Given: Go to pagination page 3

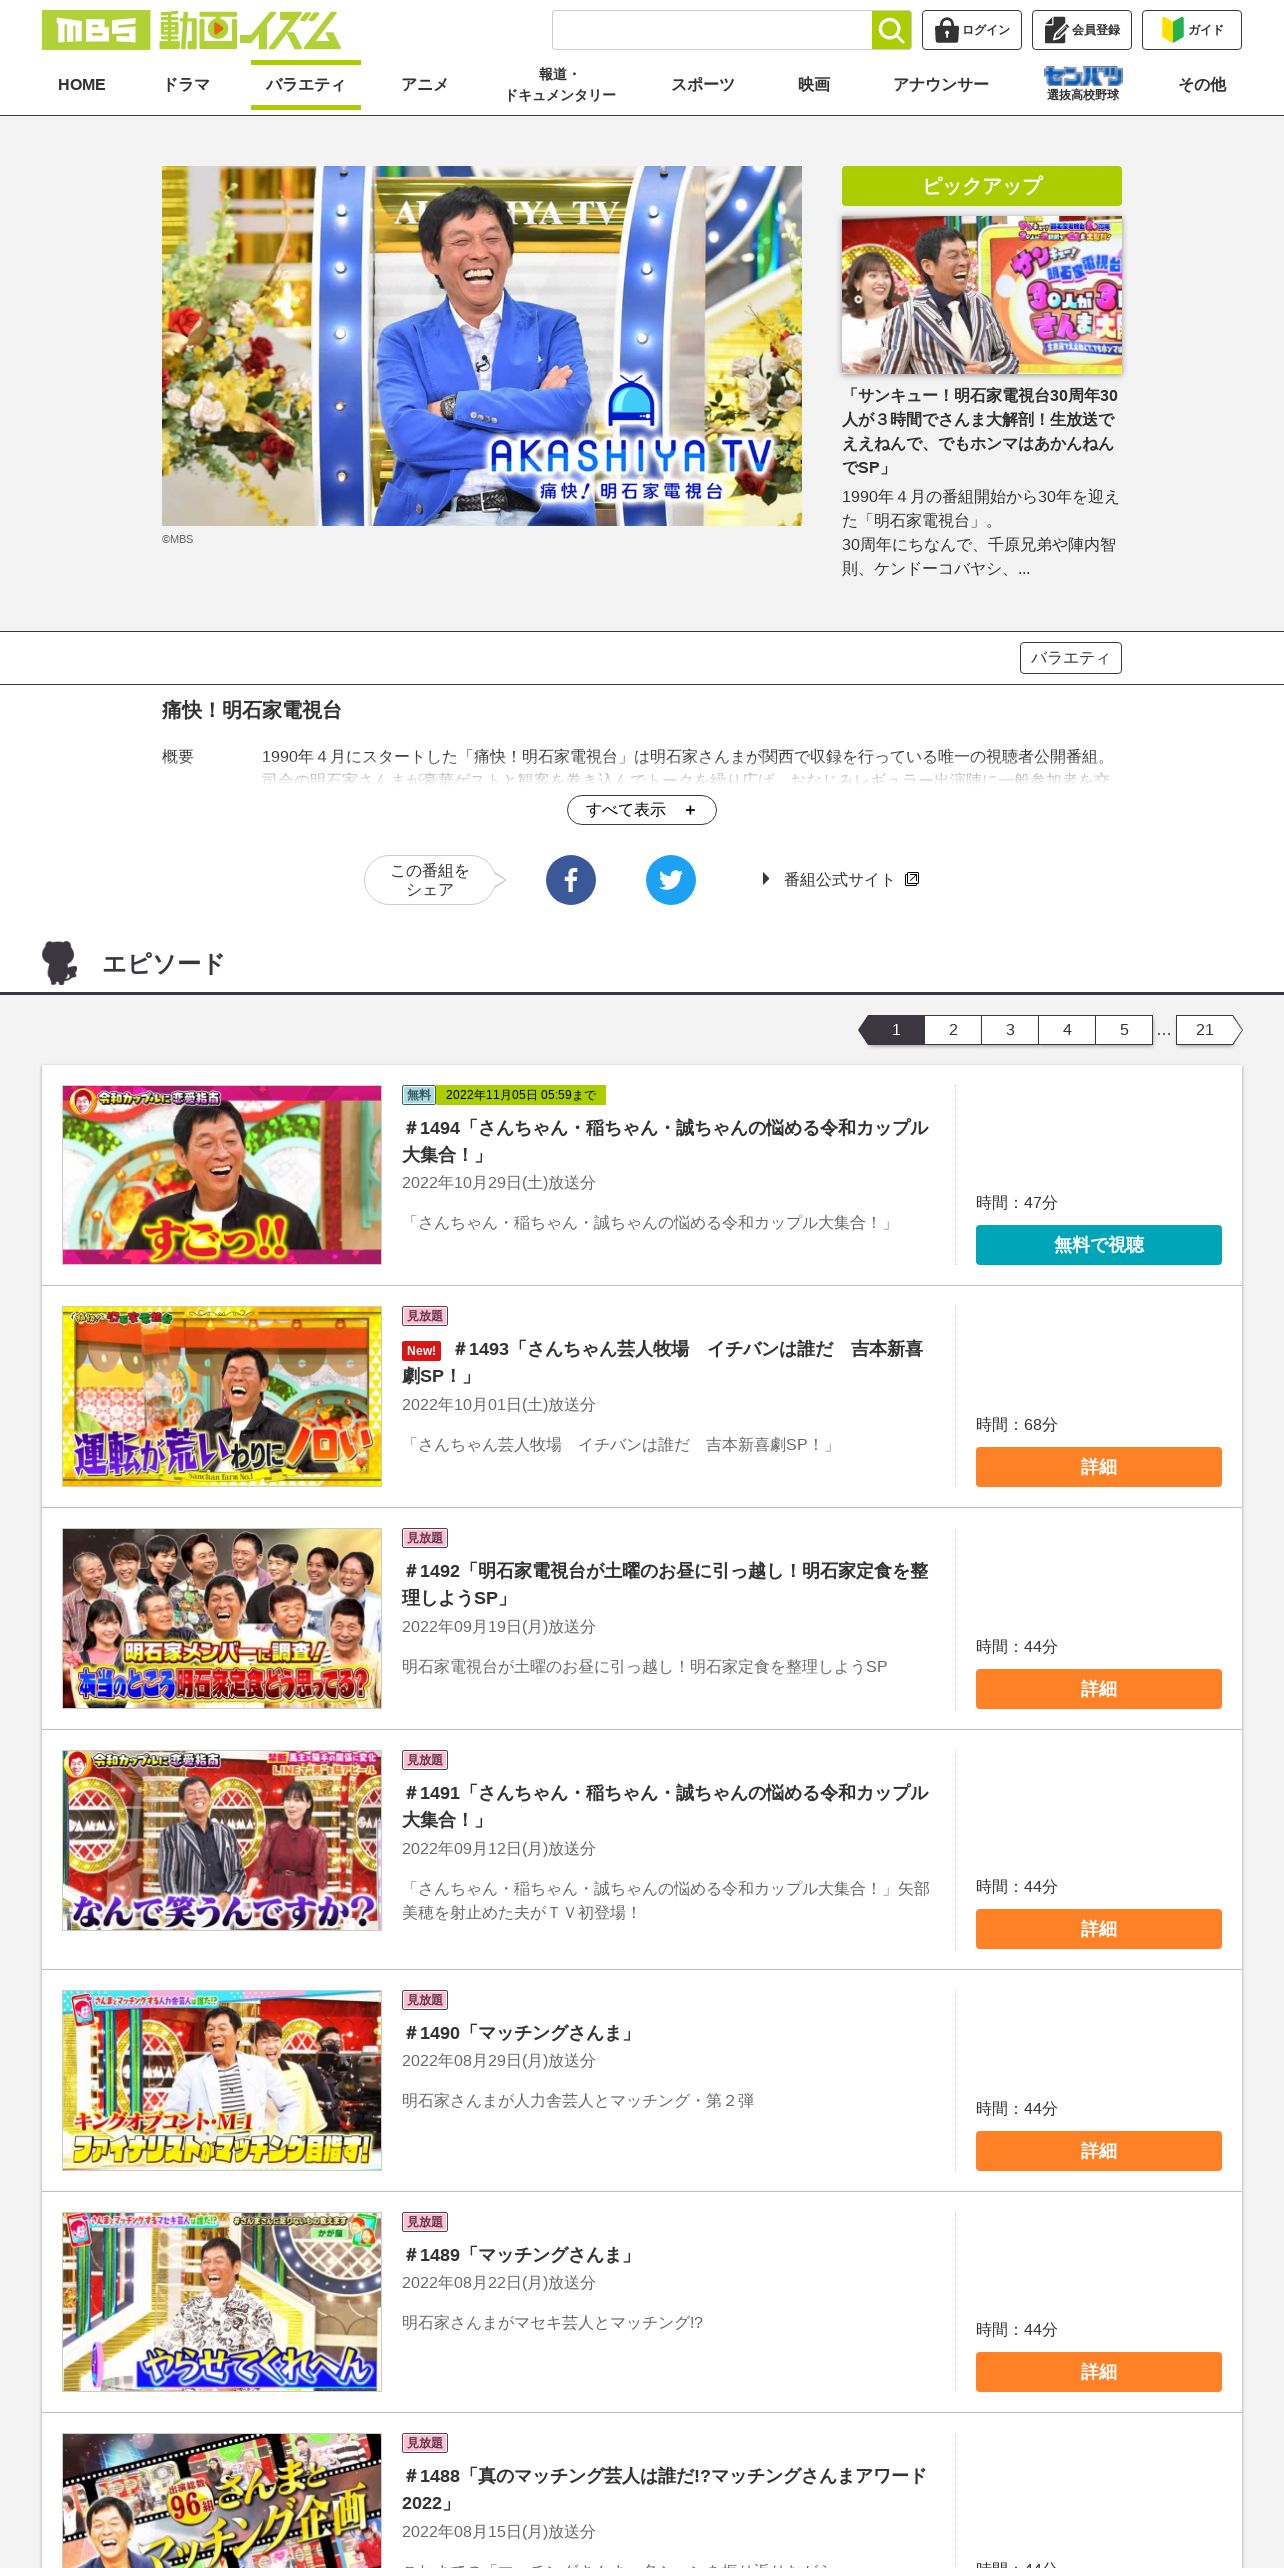Looking at the screenshot, I should pos(1010,1030).
